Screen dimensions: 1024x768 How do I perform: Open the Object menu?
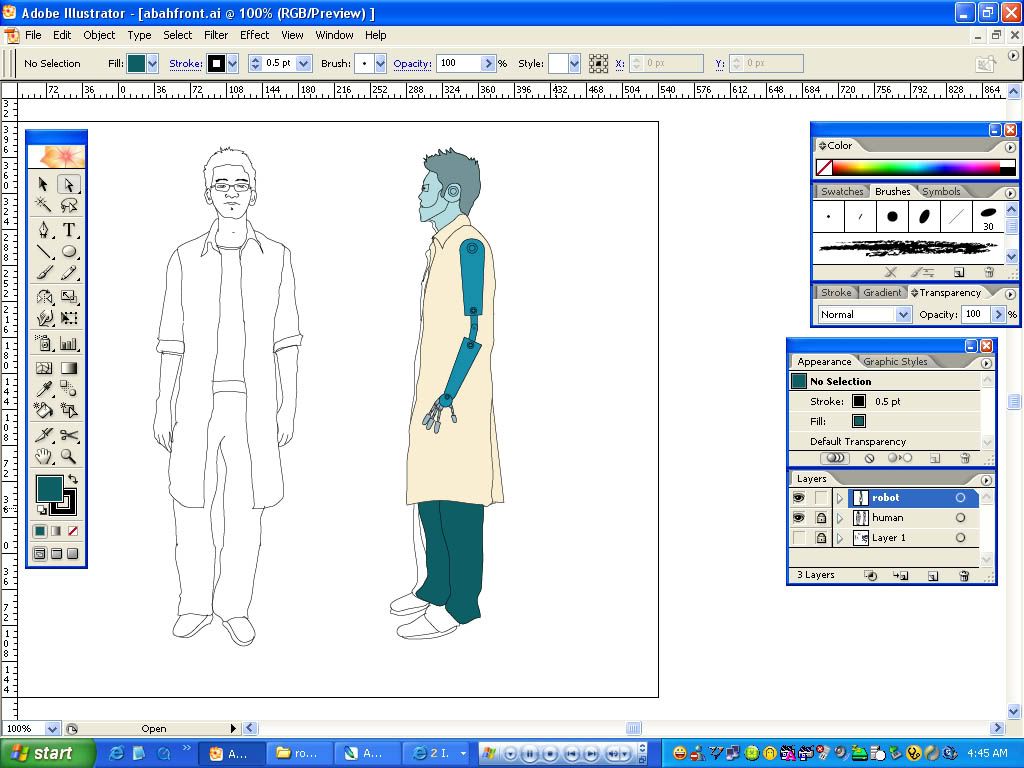click(99, 35)
